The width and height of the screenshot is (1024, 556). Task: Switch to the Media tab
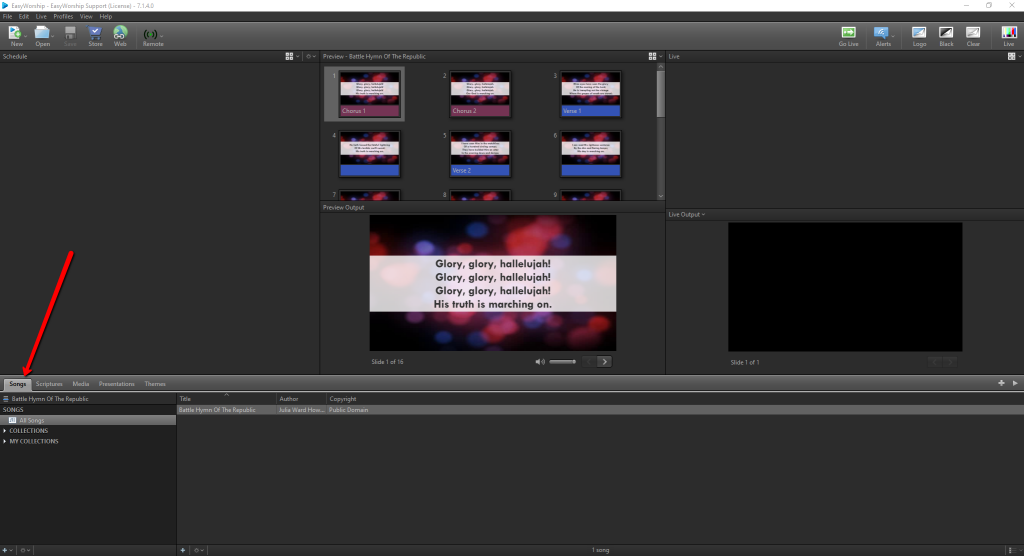point(80,384)
